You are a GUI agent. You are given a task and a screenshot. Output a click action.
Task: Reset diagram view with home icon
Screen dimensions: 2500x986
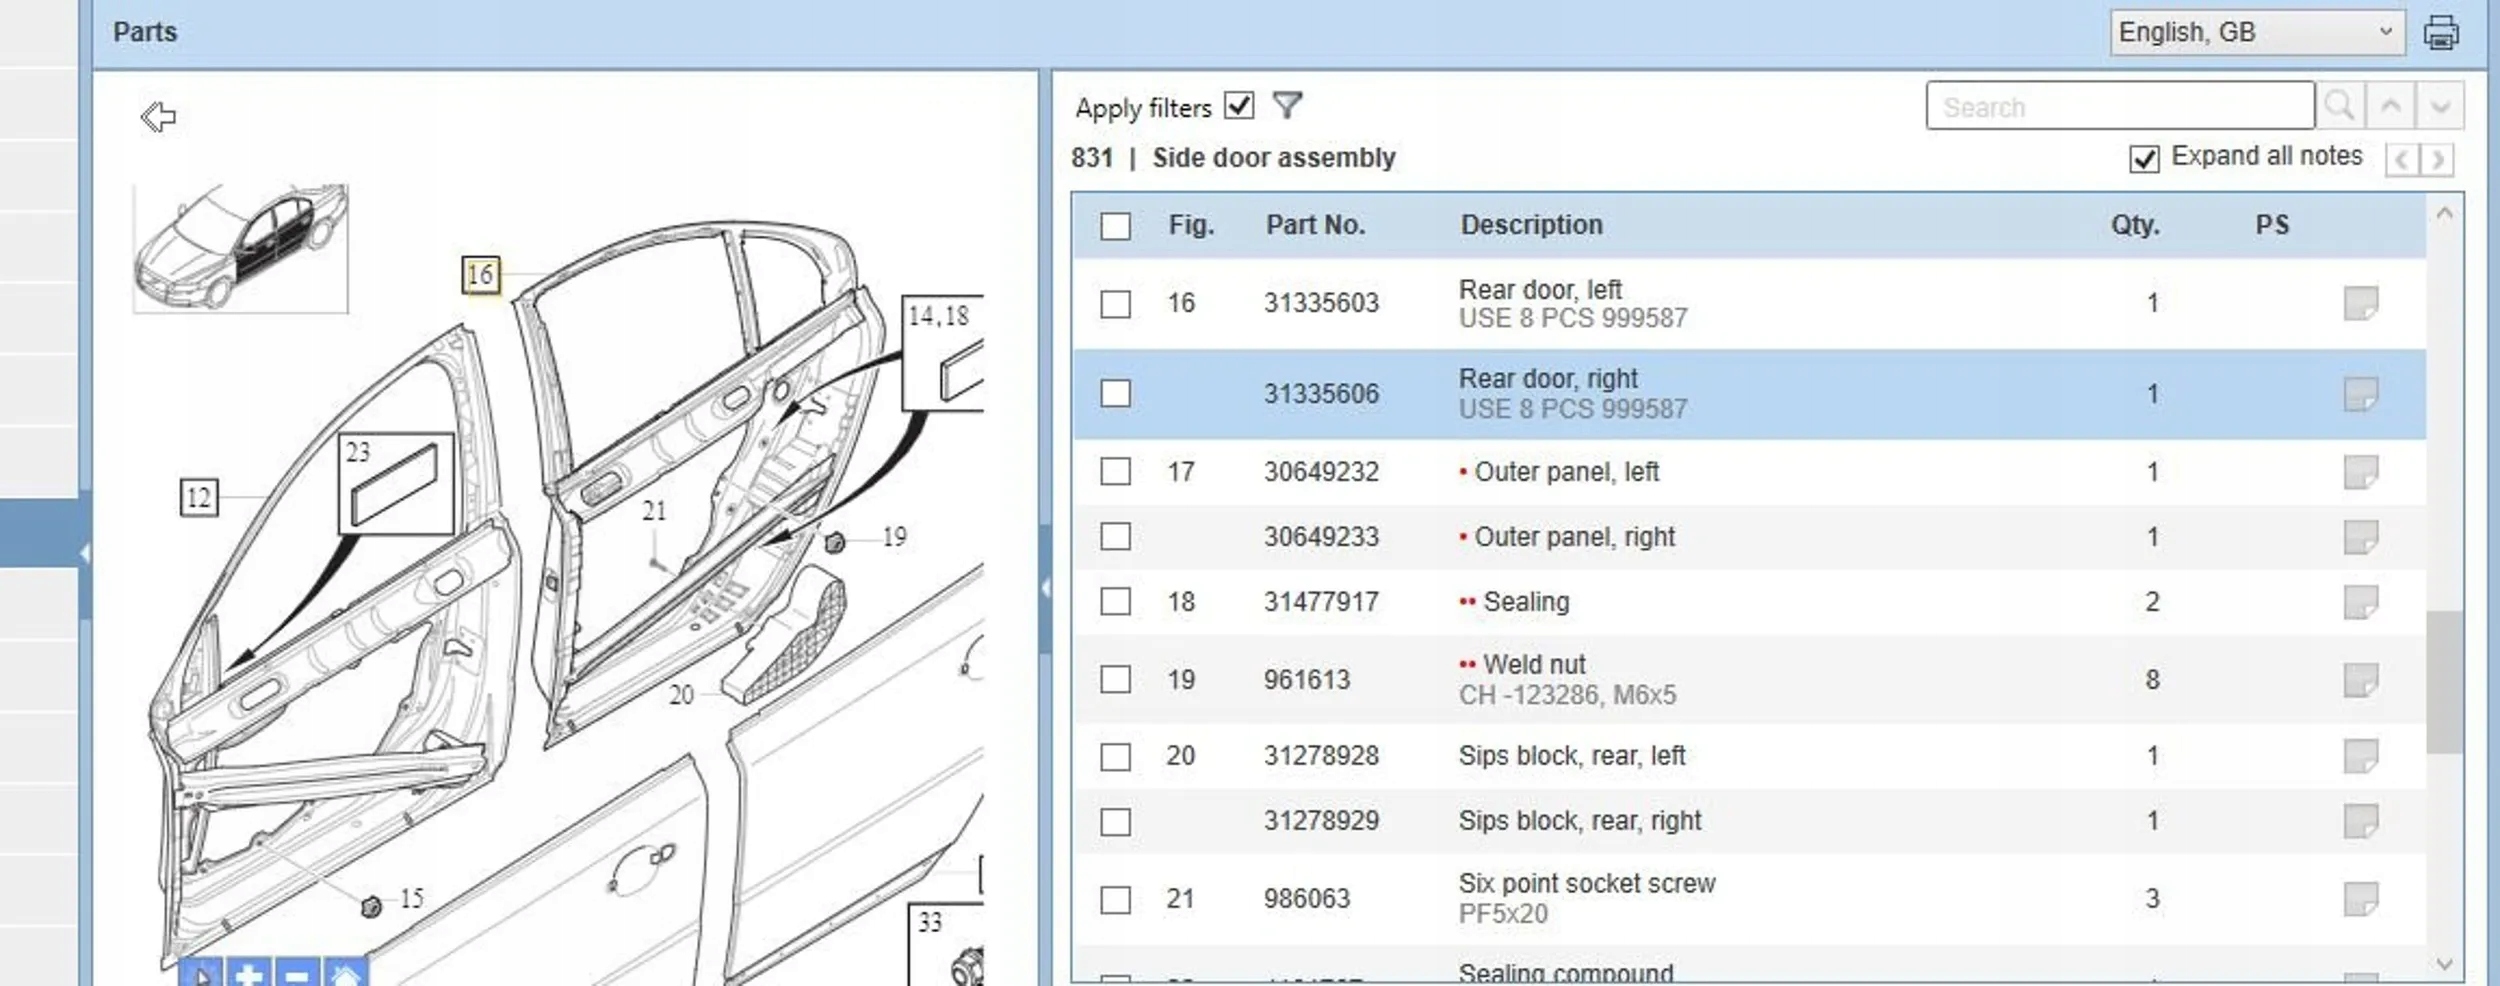[345, 972]
